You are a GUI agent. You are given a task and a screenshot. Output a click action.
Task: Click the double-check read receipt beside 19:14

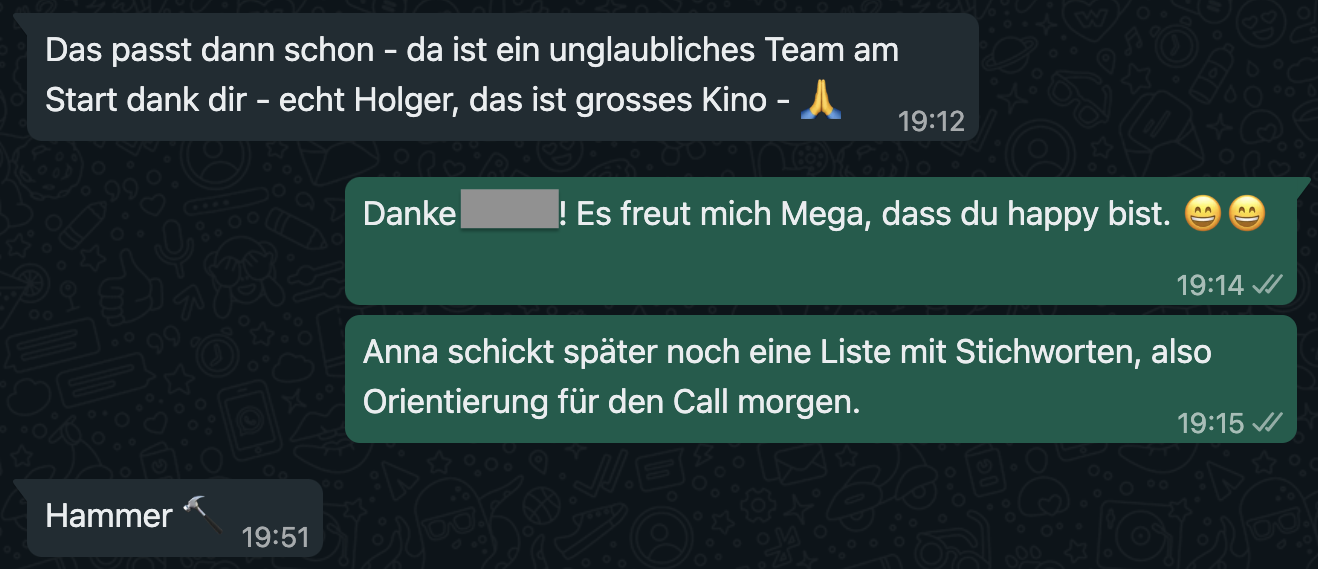(1267, 285)
